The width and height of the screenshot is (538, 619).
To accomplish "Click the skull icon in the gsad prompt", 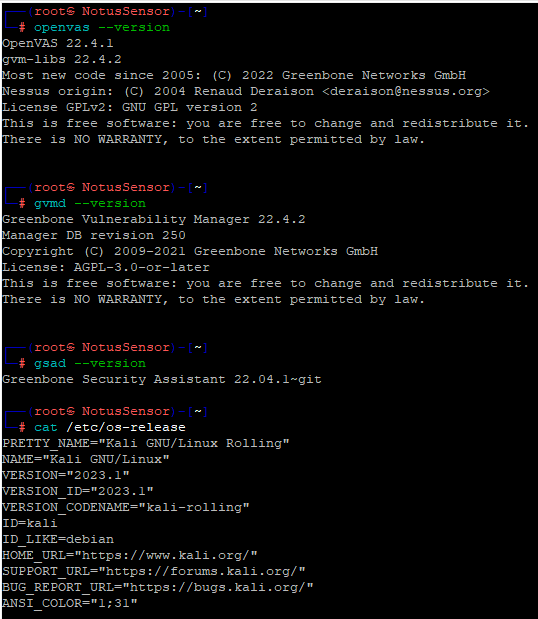I will click(71, 347).
